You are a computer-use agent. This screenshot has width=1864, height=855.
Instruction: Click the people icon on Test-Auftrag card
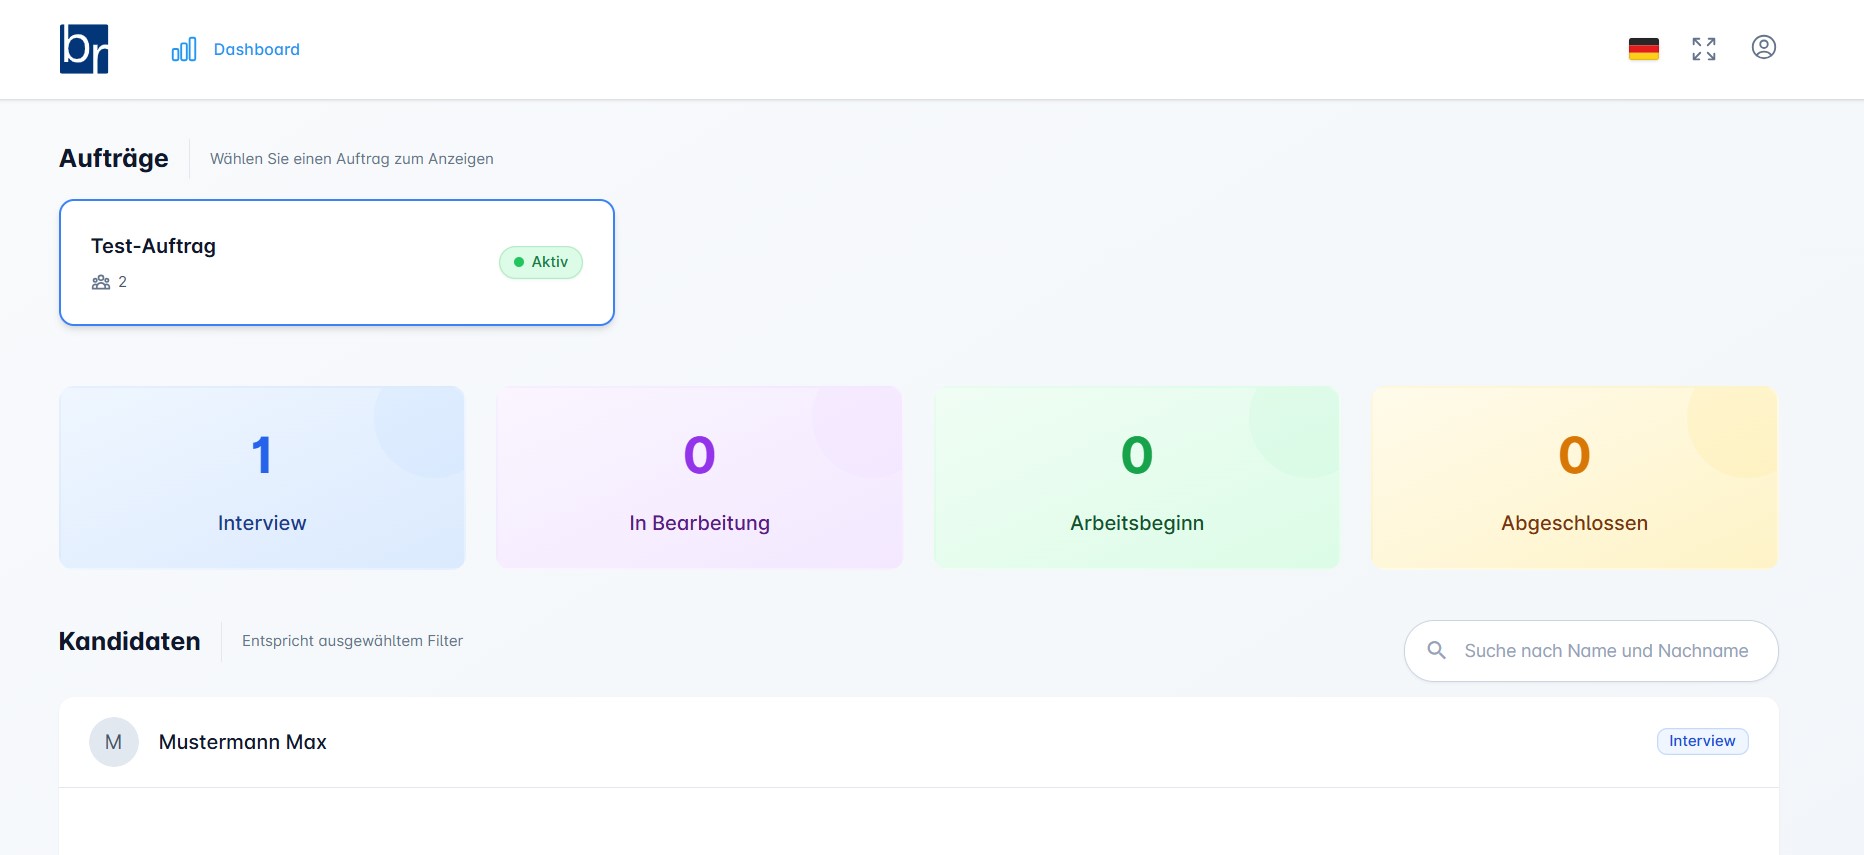coord(101,283)
